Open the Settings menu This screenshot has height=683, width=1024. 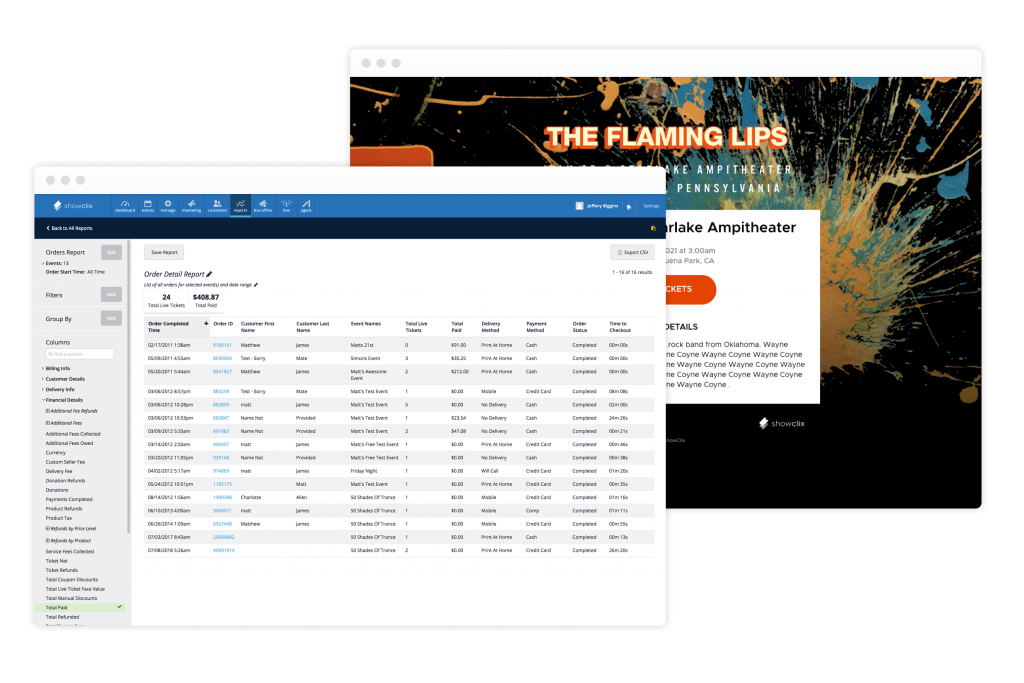point(651,205)
